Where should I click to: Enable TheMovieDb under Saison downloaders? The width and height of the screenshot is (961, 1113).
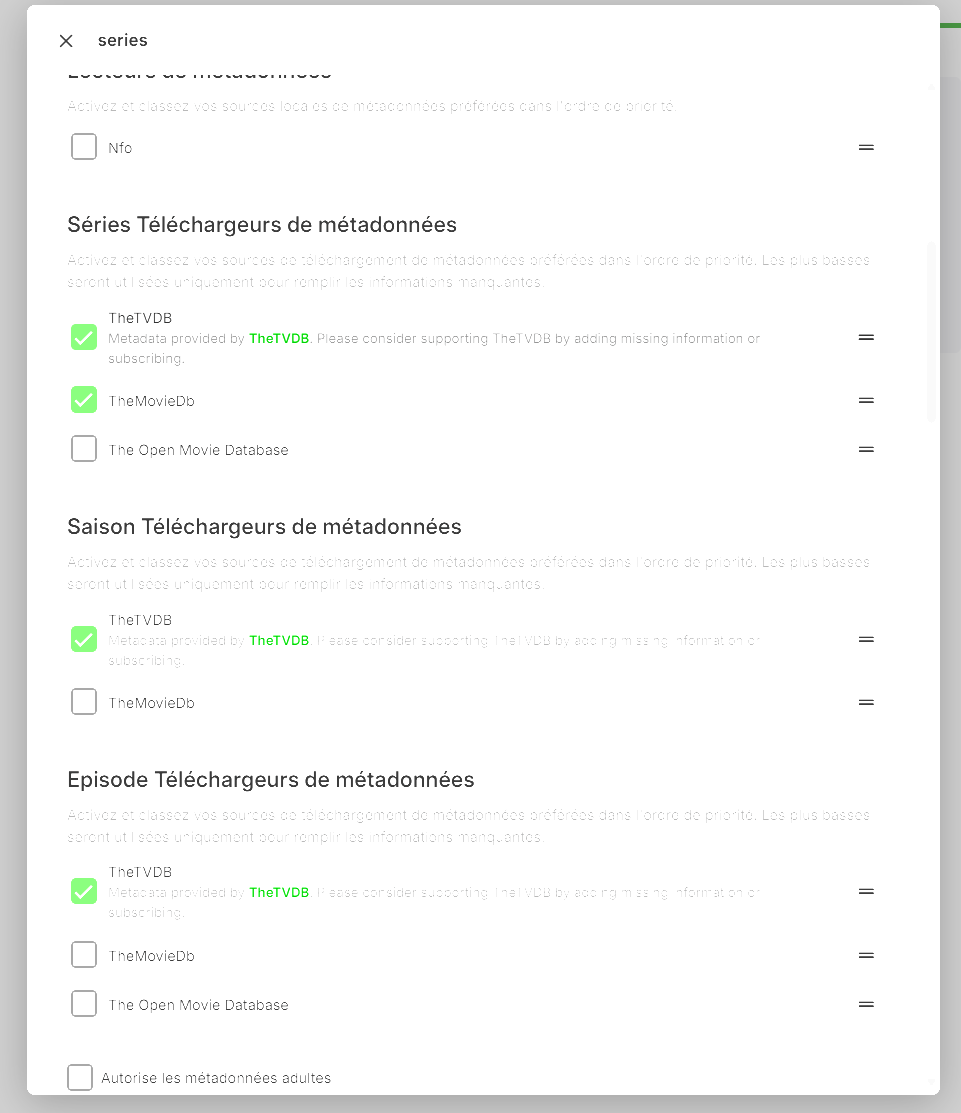tap(84, 702)
